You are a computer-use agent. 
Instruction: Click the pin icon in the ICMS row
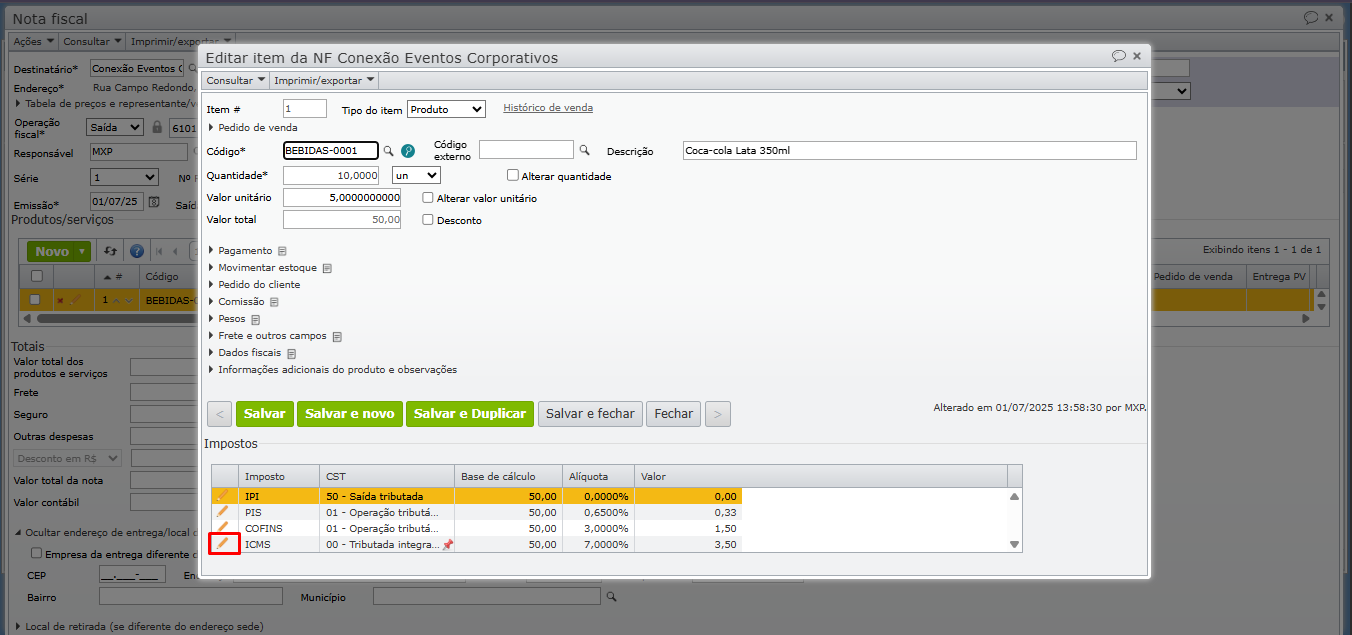448,545
